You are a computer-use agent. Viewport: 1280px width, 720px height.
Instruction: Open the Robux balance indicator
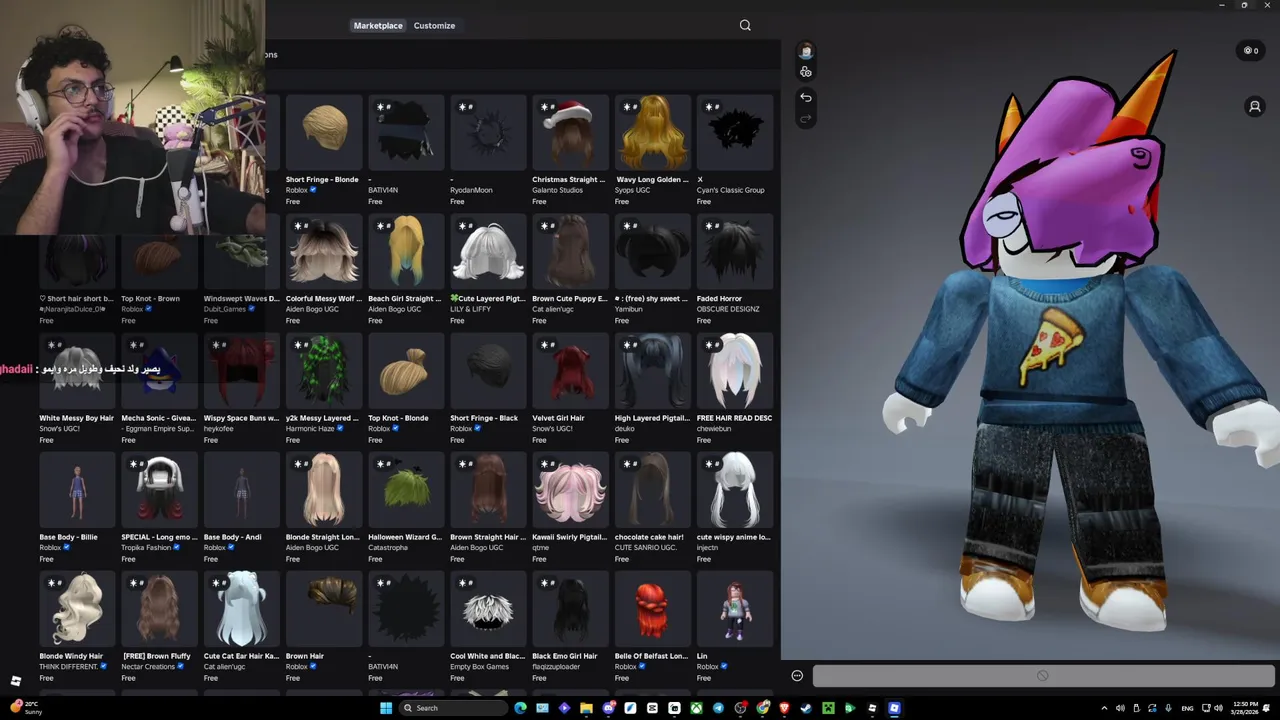(x=1251, y=50)
